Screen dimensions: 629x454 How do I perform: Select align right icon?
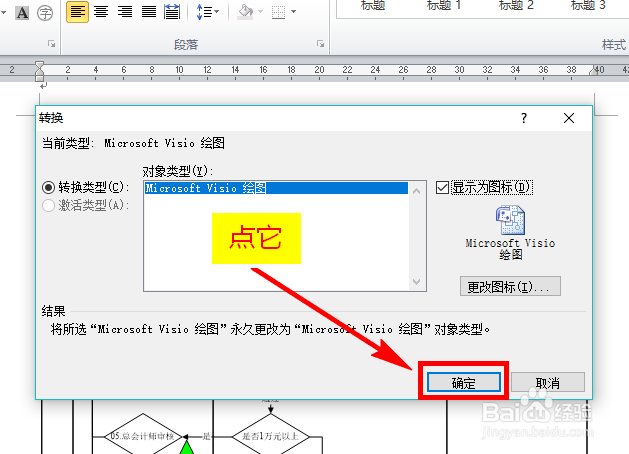(125, 12)
